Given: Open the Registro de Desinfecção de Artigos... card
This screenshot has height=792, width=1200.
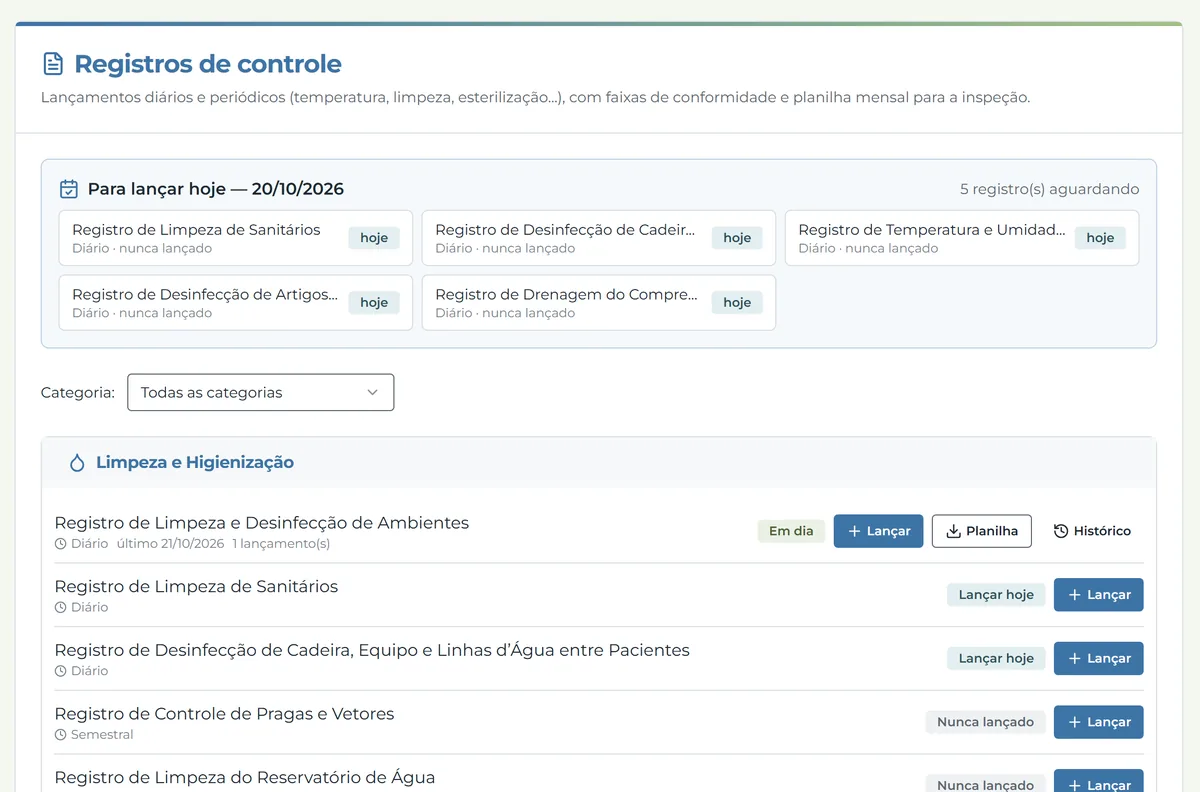Looking at the screenshot, I should (x=236, y=302).
